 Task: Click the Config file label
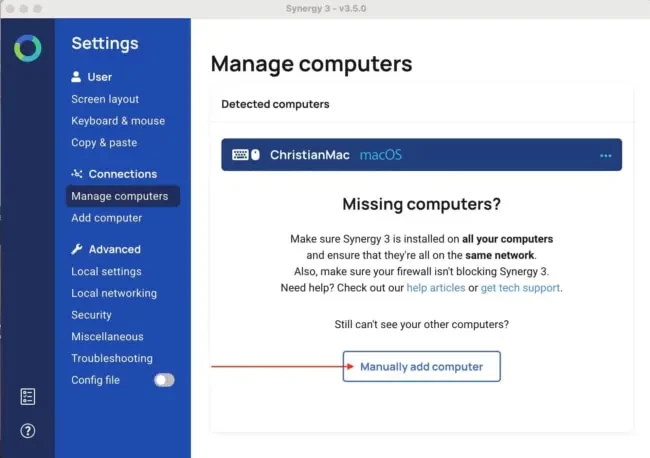point(95,380)
